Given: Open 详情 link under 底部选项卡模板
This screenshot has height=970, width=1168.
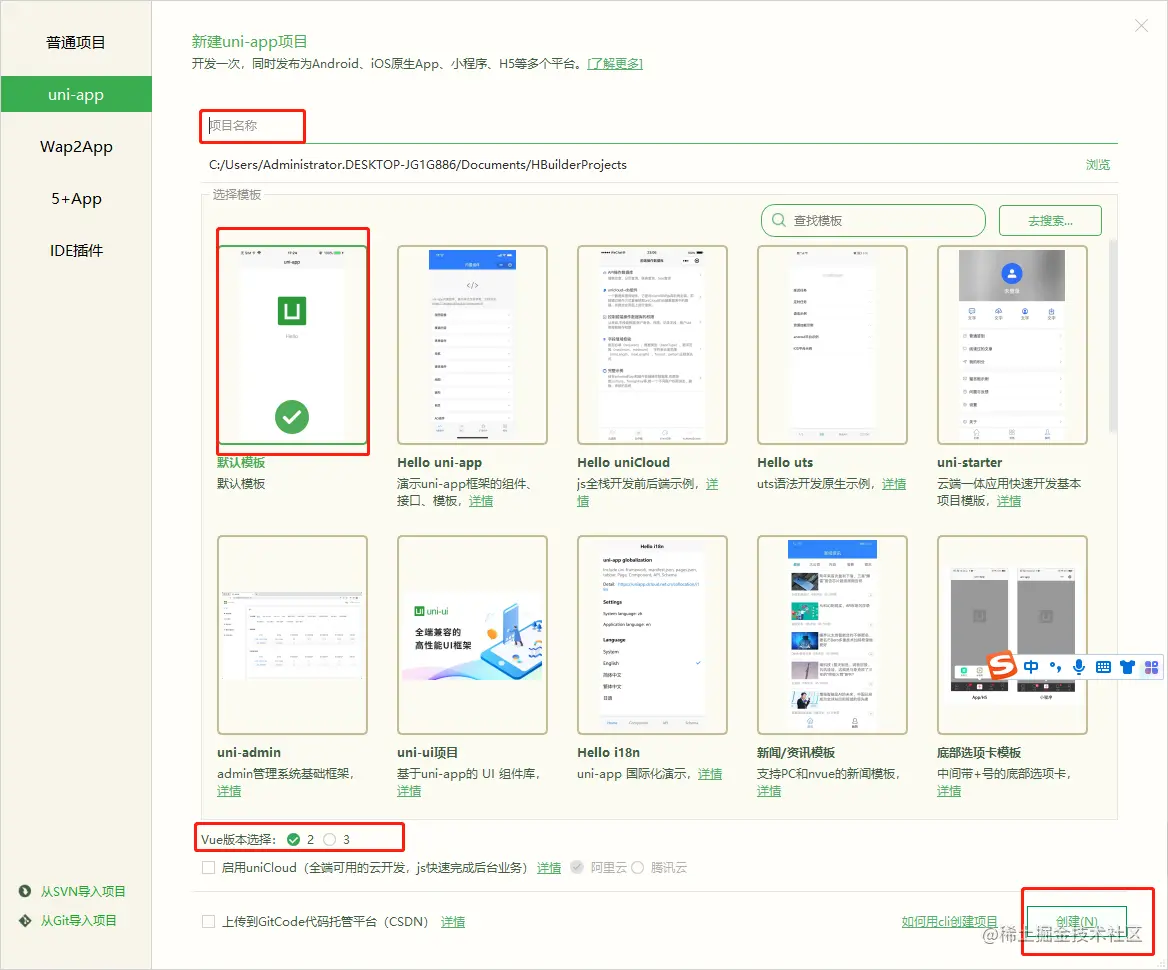Looking at the screenshot, I should [x=949, y=790].
